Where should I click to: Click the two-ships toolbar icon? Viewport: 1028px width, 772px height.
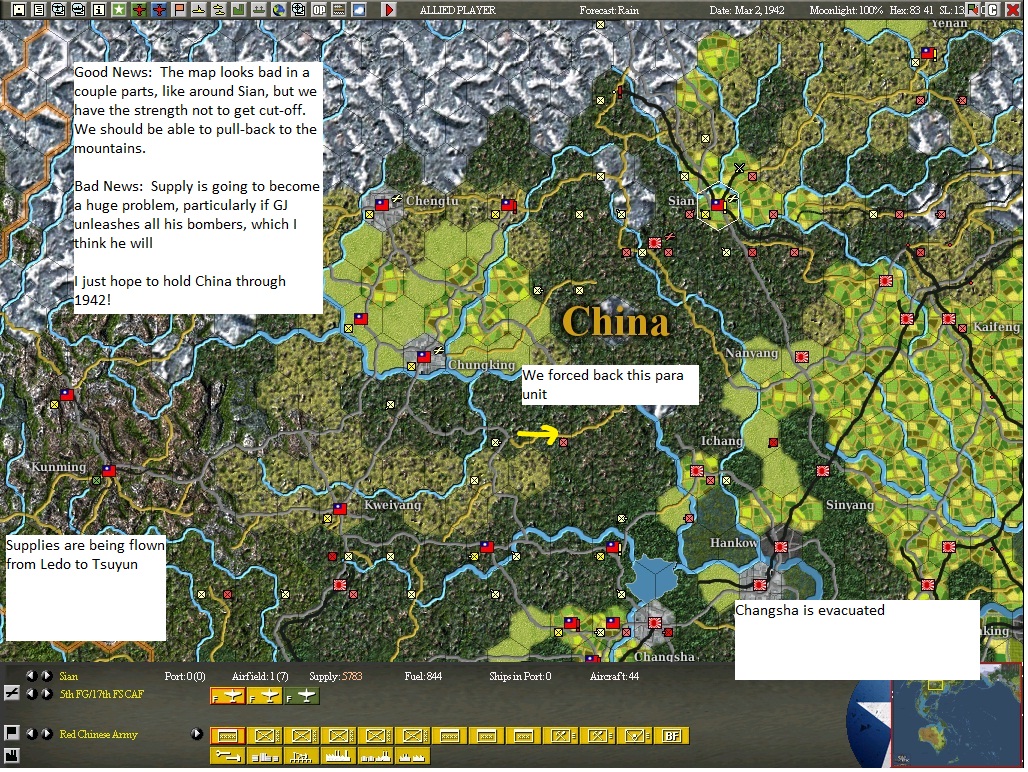(219, 10)
